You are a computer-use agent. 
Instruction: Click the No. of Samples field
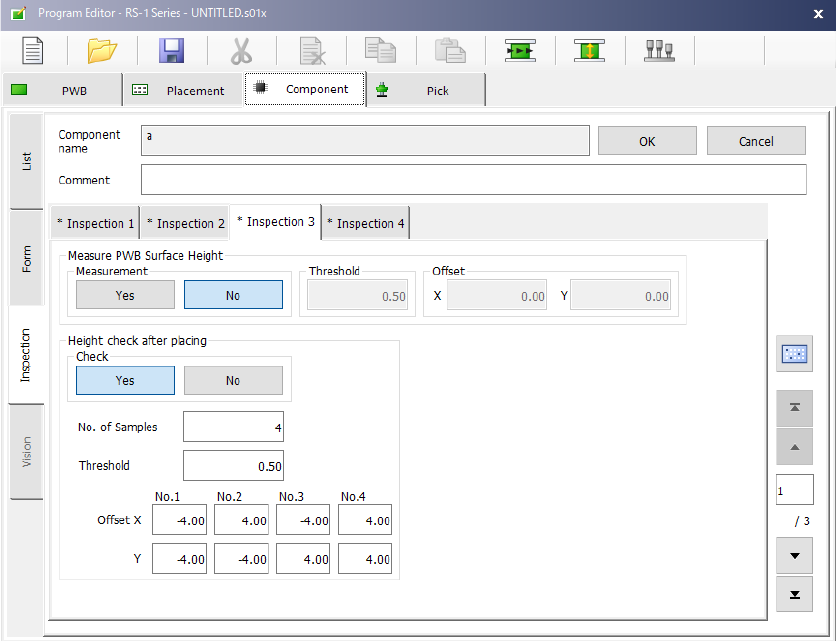(x=234, y=427)
